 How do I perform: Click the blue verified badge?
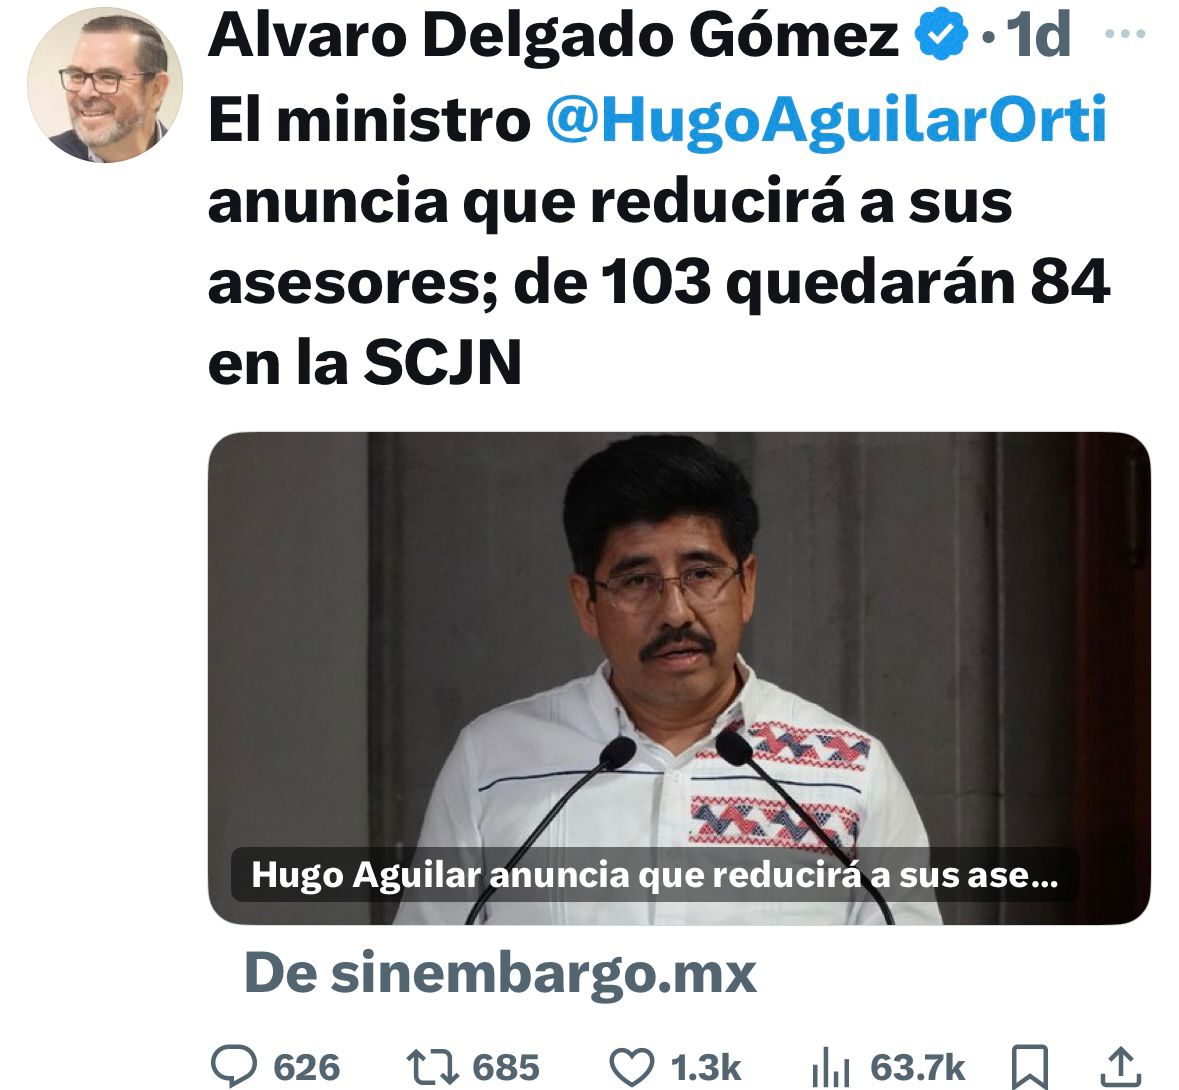tap(940, 36)
